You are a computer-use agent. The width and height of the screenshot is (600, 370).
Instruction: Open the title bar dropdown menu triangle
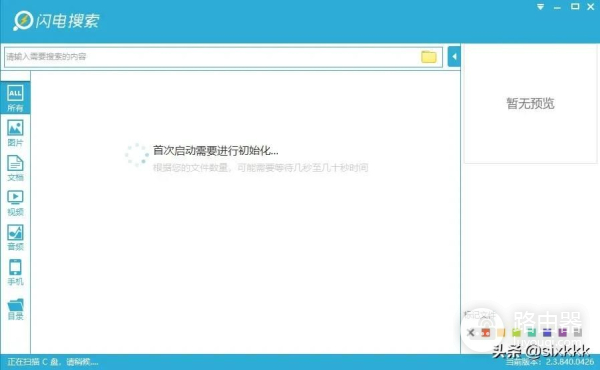click(540, 7)
